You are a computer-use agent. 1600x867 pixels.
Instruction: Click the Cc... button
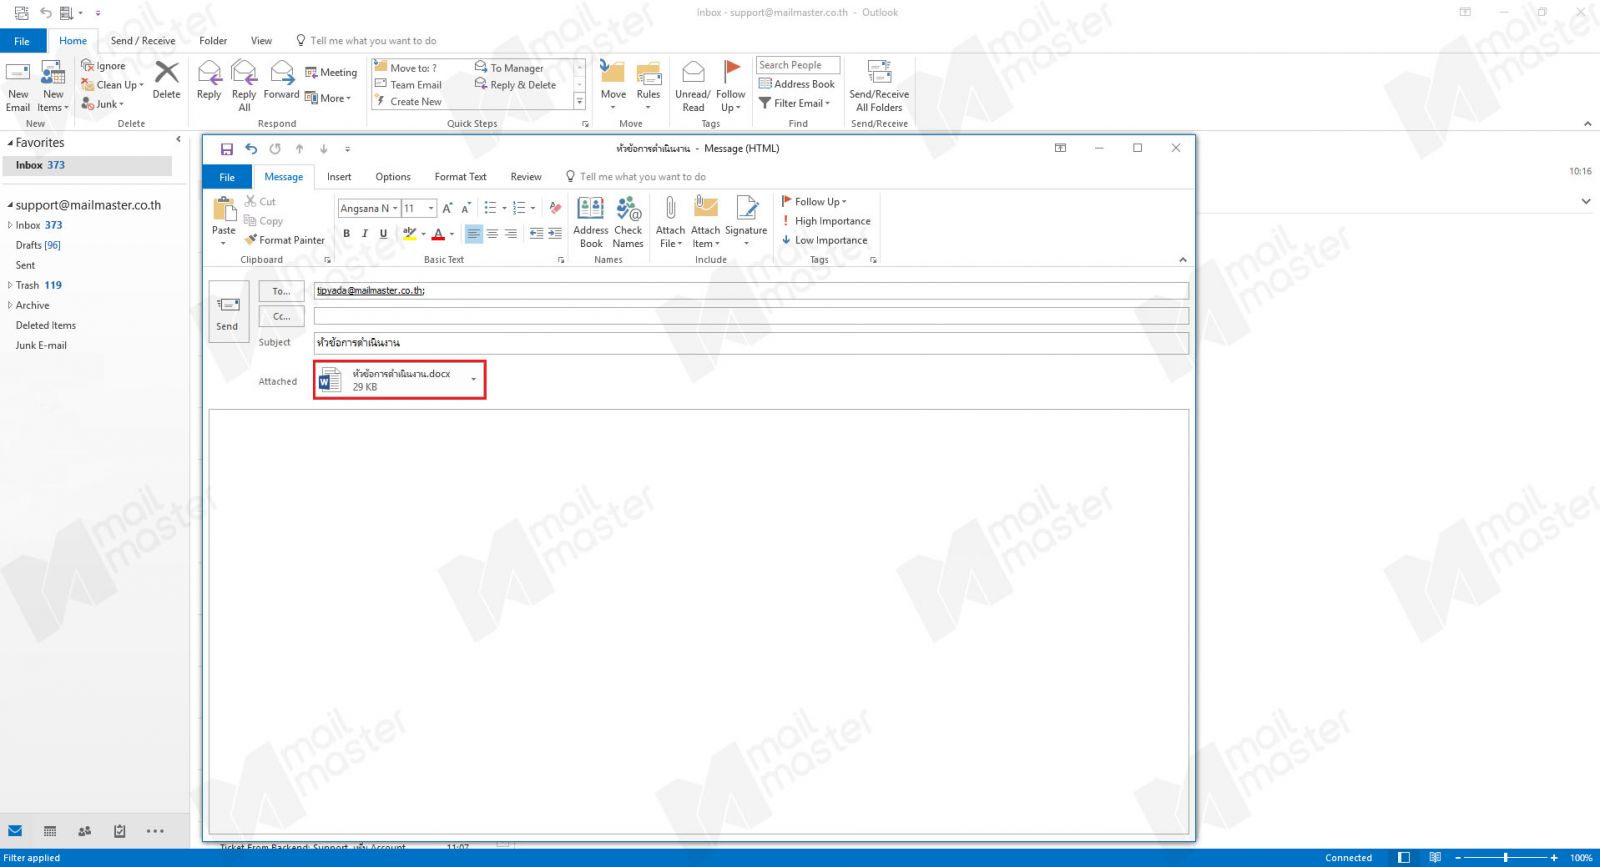tap(282, 316)
